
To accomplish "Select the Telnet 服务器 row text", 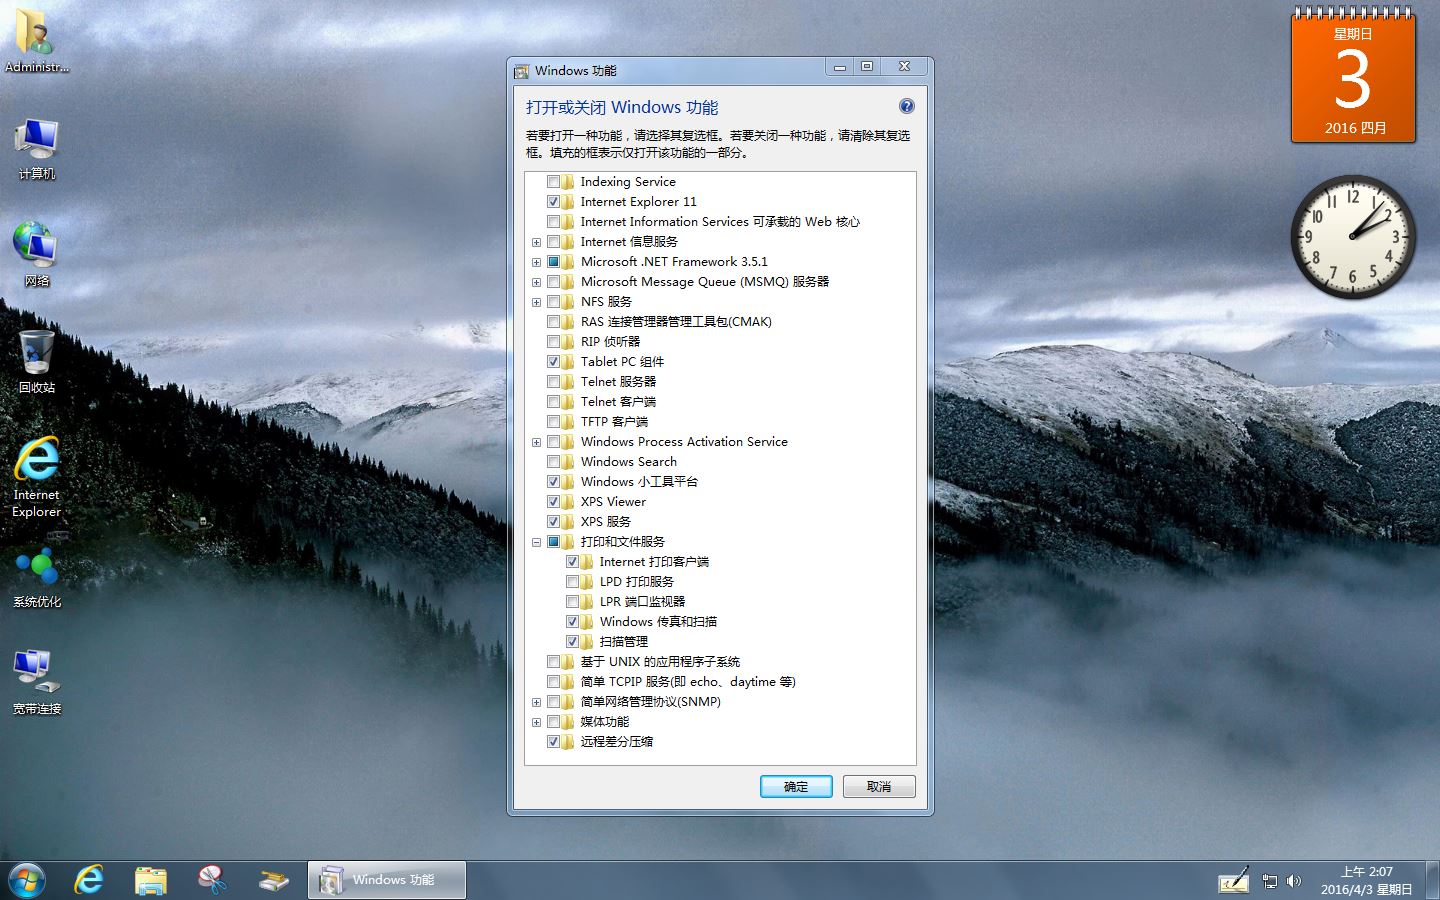I will [618, 381].
